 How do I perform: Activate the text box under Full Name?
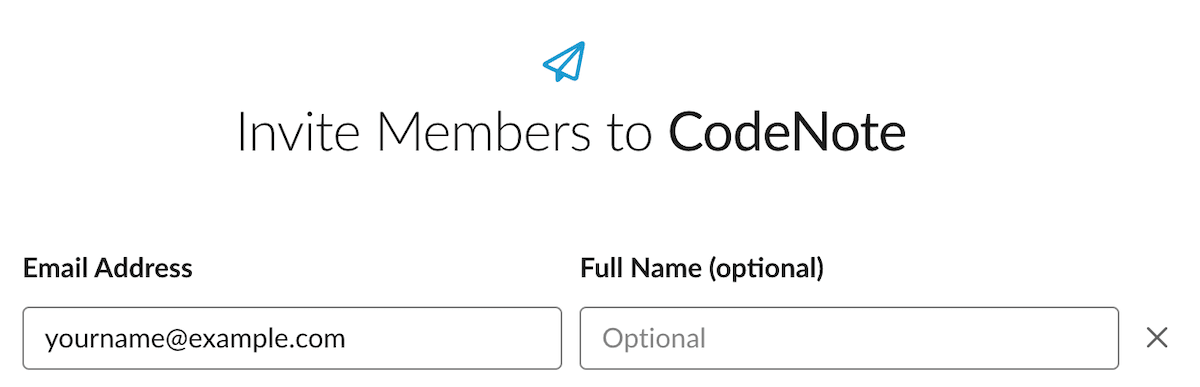(849, 338)
